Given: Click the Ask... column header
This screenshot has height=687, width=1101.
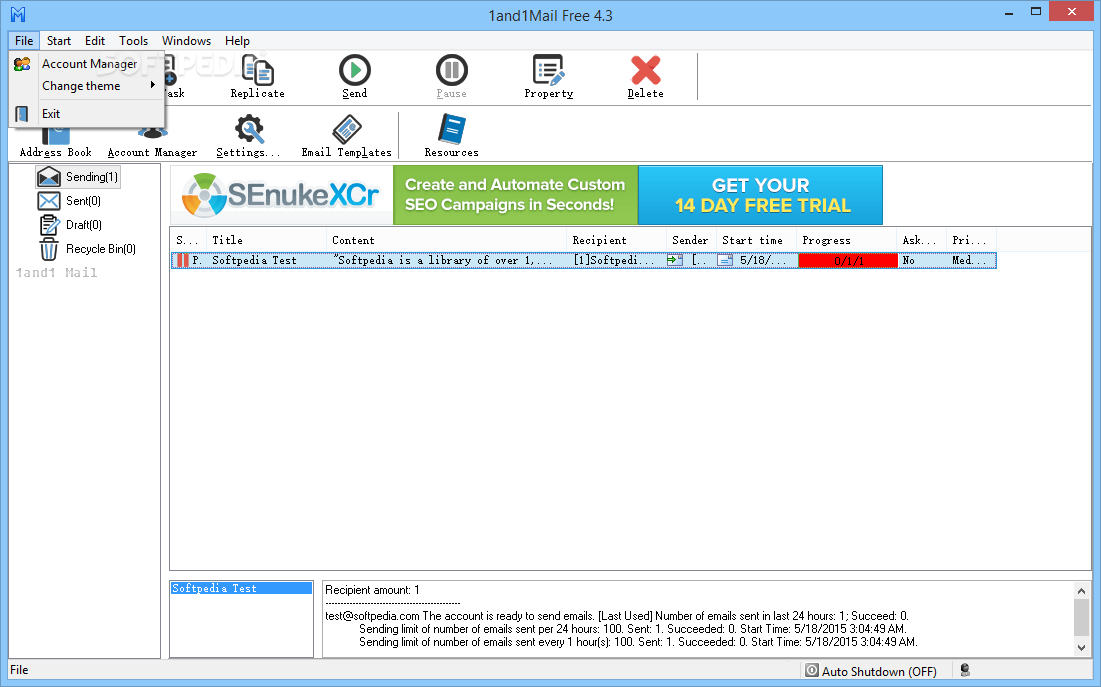Looking at the screenshot, I should [922, 240].
